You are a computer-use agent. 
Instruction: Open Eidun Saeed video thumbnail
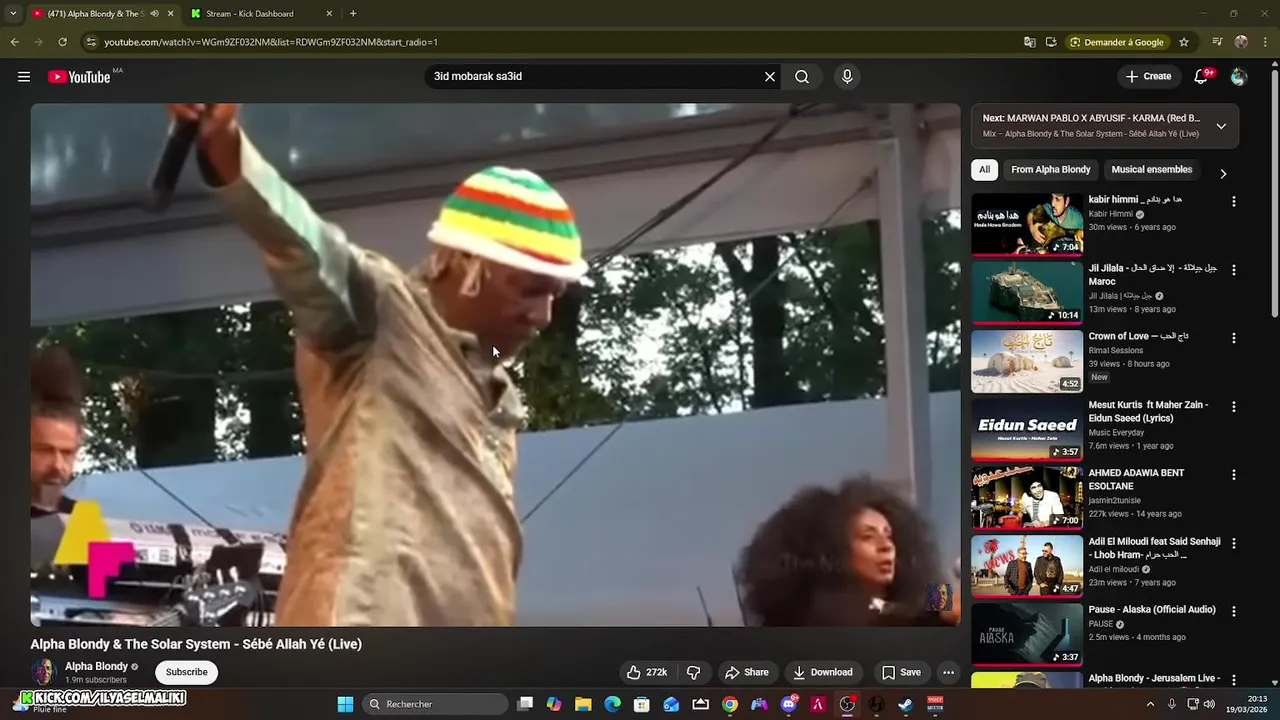click(1027, 429)
